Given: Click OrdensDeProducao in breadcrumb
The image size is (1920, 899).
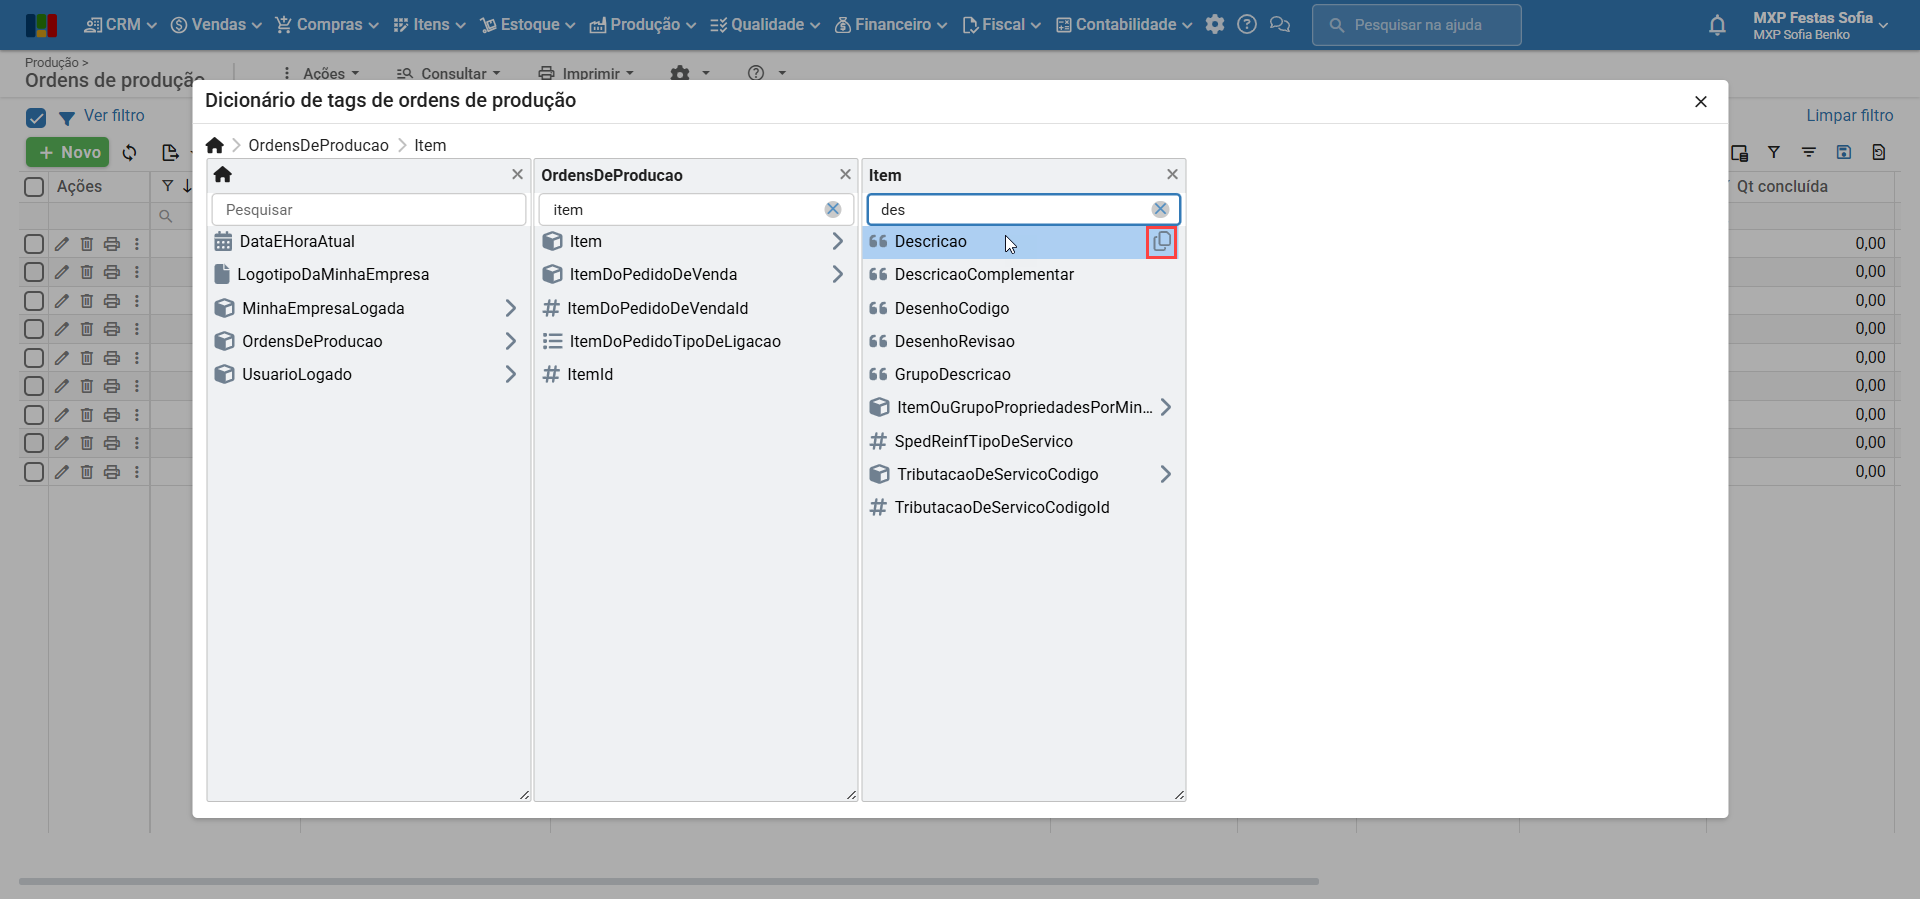Looking at the screenshot, I should pyautogui.click(x=318, y=145).
